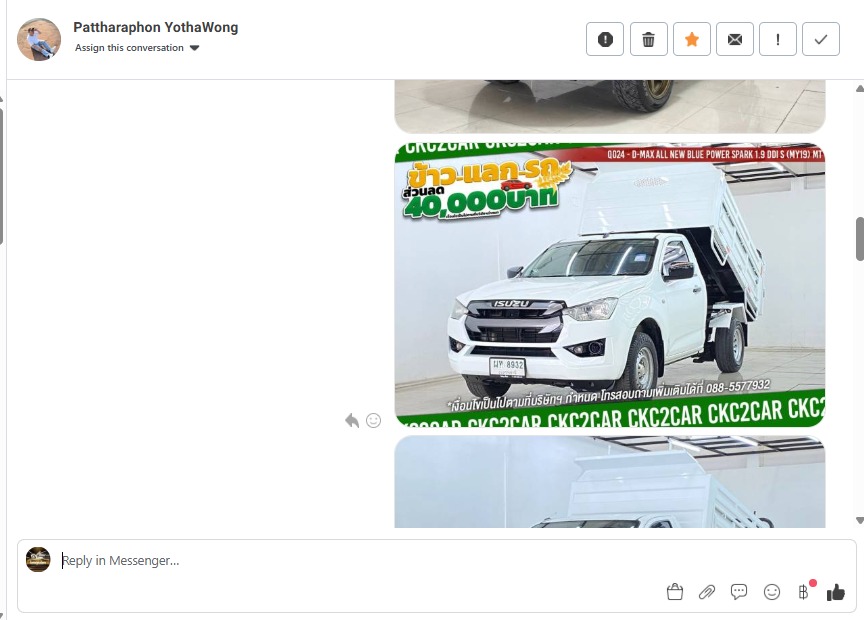This screenshot has width=864, height=620.
Task: React to the image with emoji
Action: click(374, 420)
